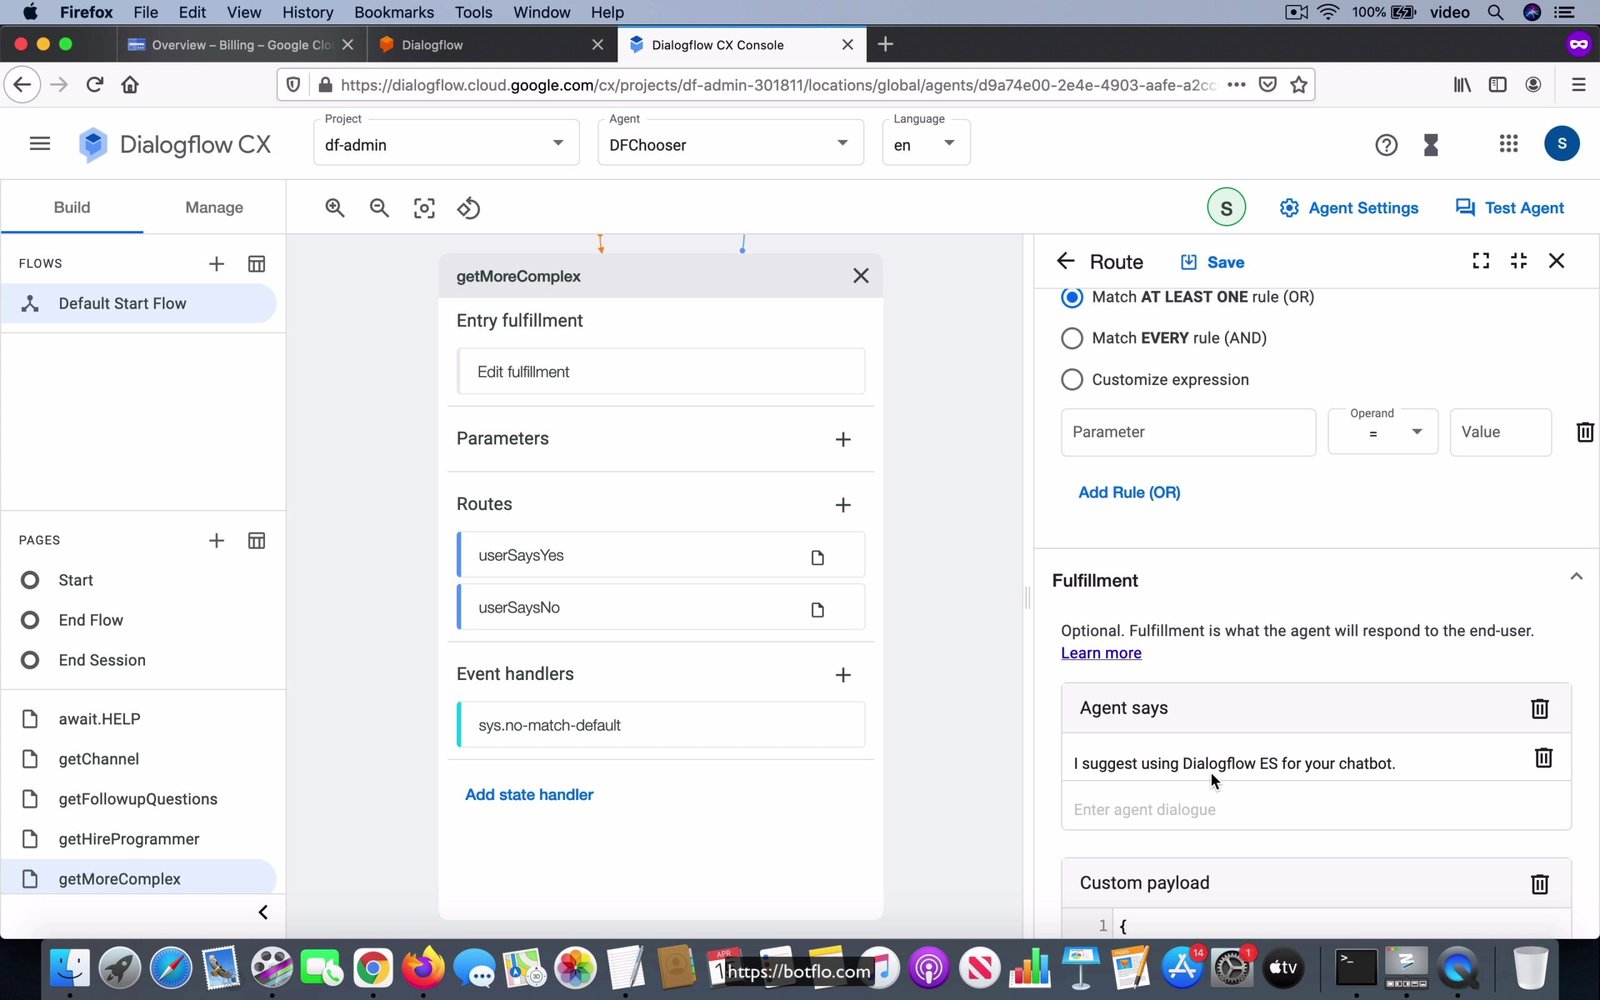Open the Firefox History menu

[307, 12]
